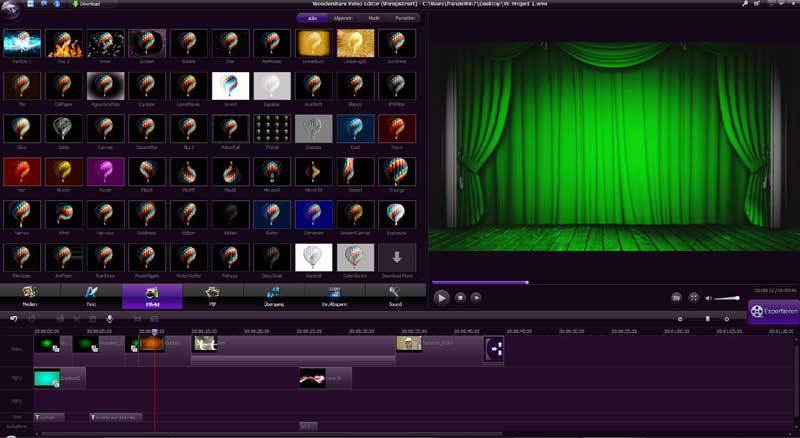
Task: Select the Brown color effect
Action: click(64, 172)
